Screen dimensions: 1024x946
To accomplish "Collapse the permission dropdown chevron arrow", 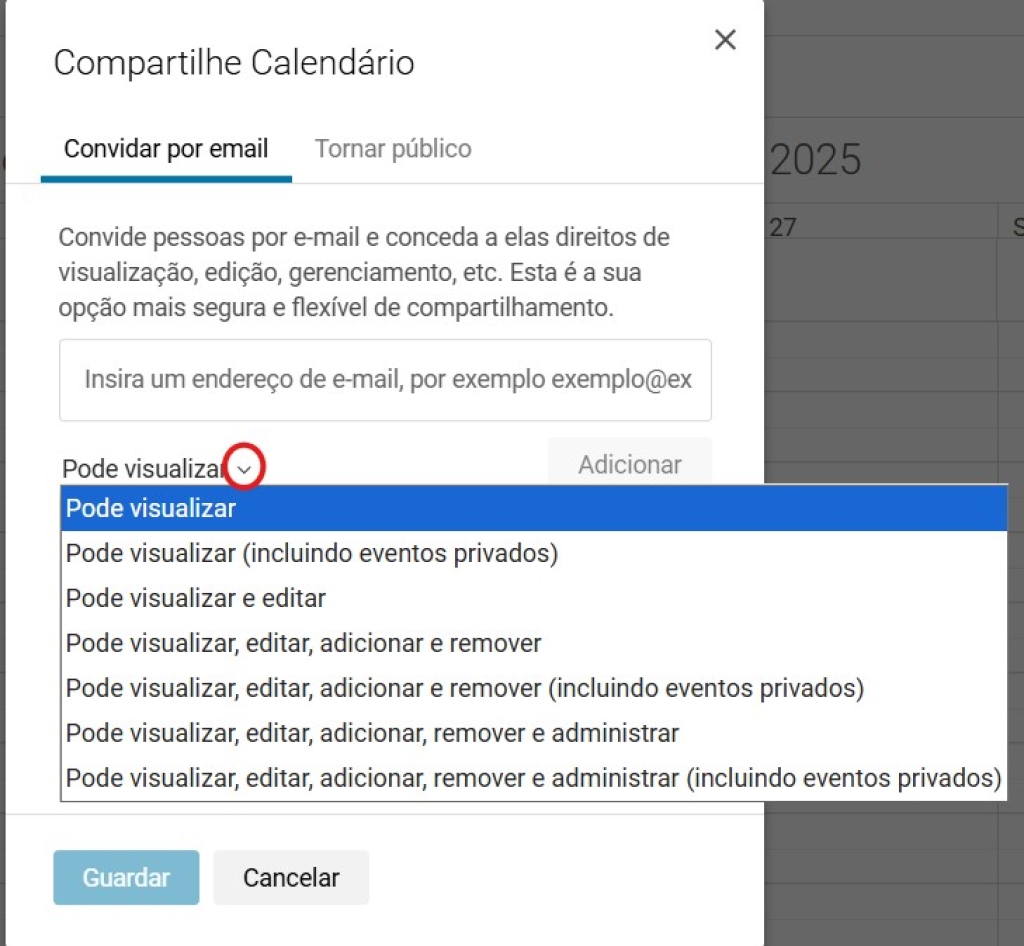I will click(246, 467).
